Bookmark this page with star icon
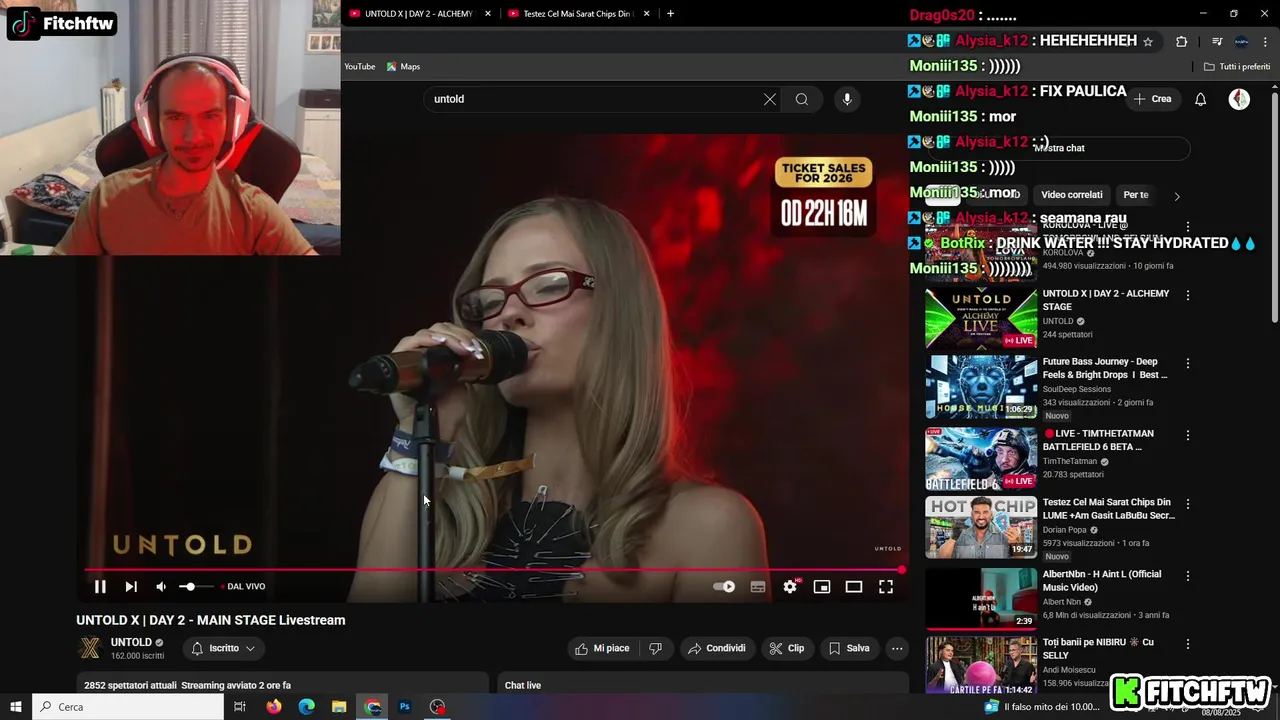1280x720 pixels. [x=1148, y=41]
